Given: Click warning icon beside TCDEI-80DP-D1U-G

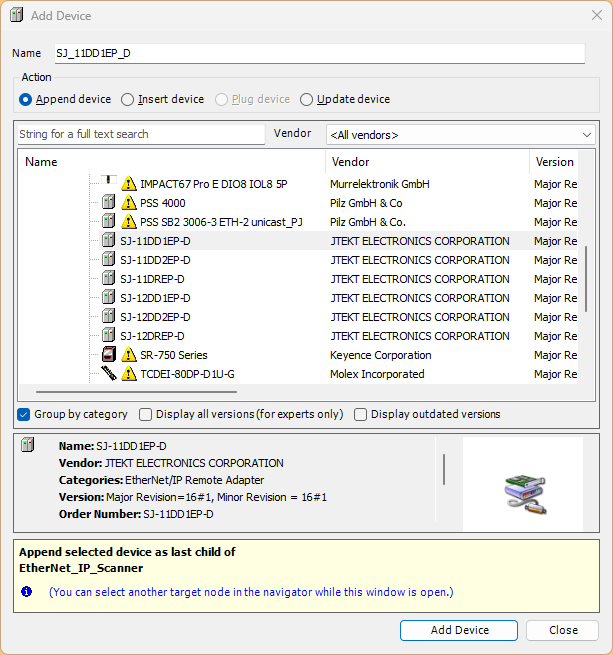Looking at the screenshot, I should (129, 373).
